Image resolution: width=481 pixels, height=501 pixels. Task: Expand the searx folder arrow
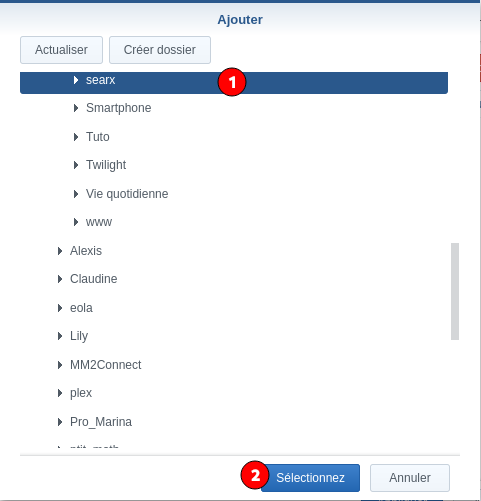(76, 80)
